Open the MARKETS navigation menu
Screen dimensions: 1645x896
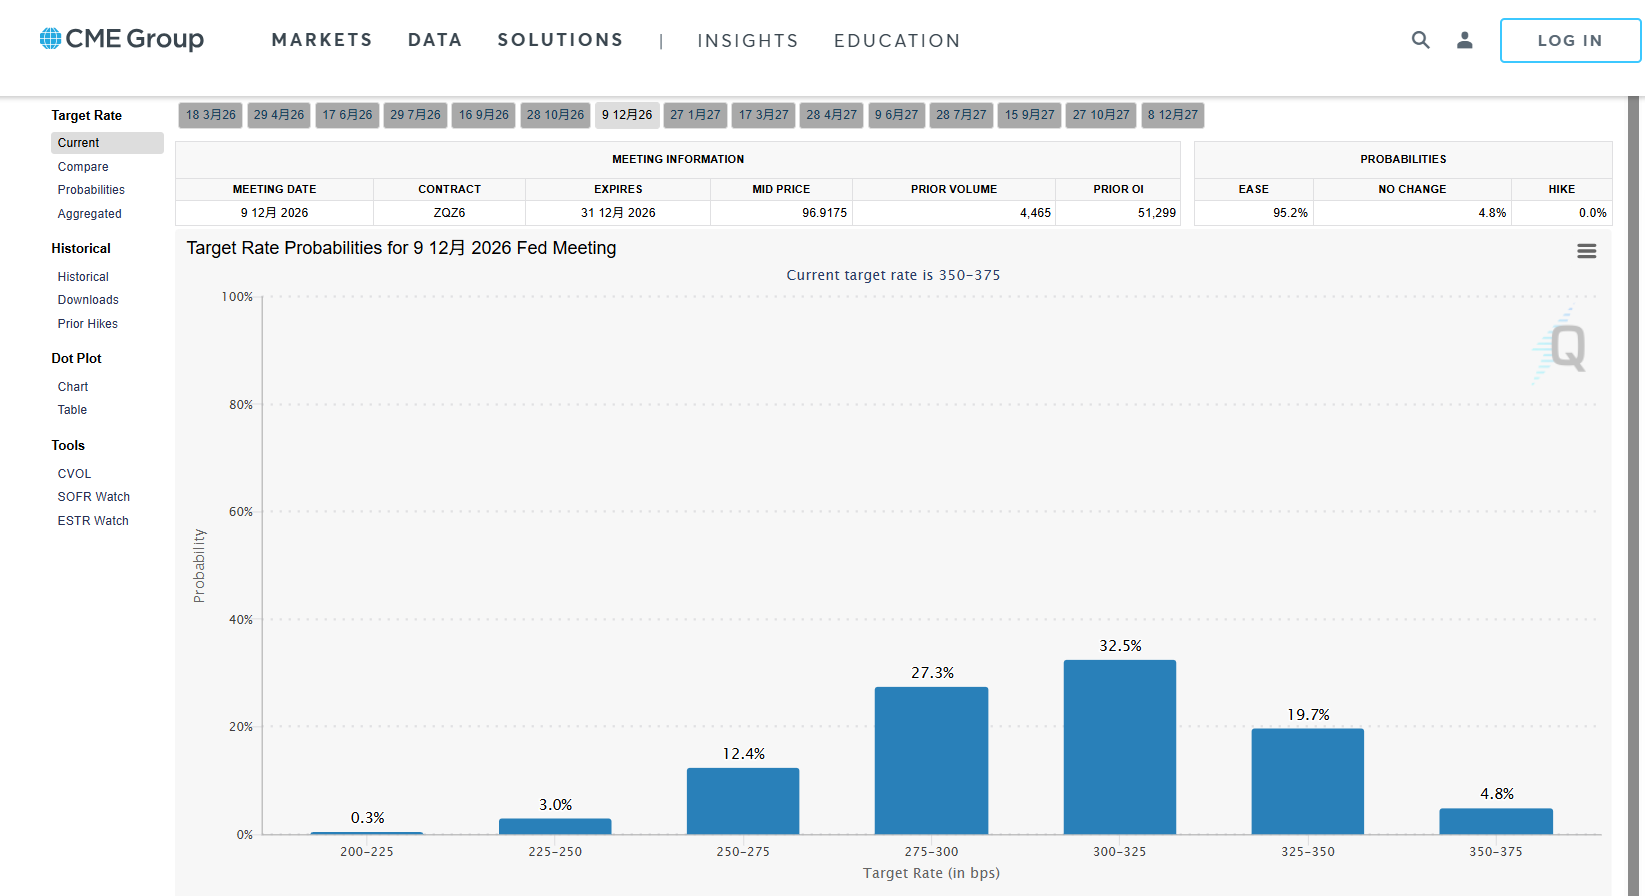322,40
